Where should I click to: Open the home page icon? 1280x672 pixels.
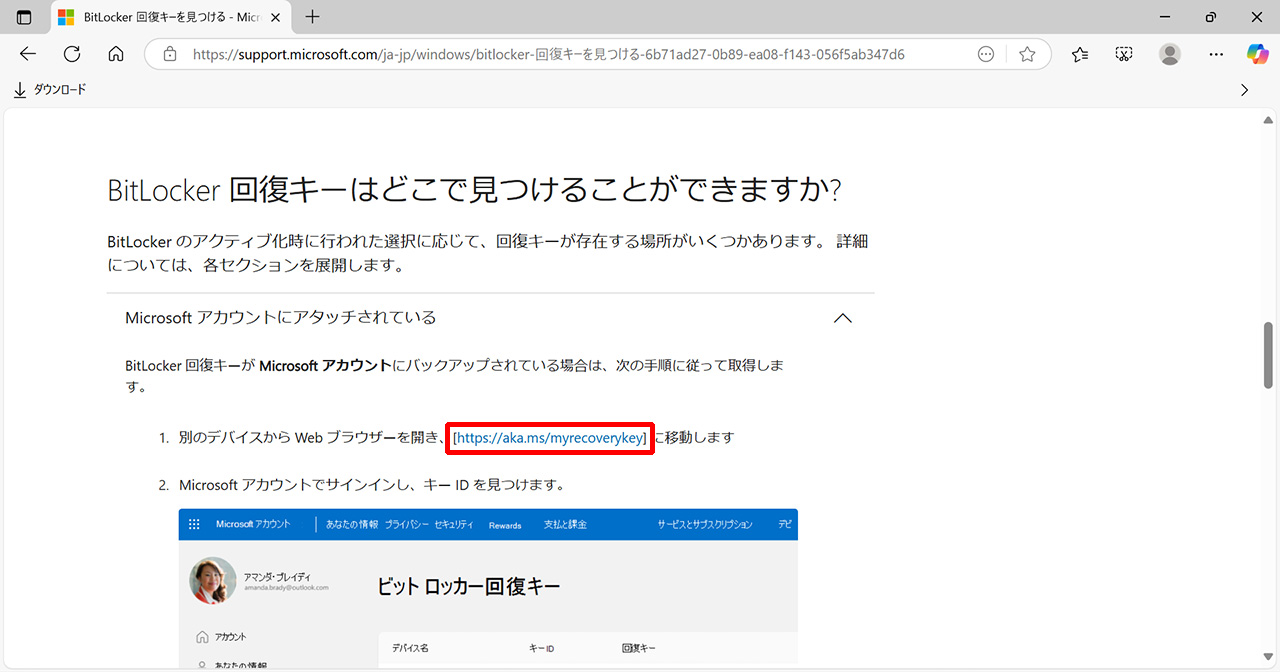point(116,54)
